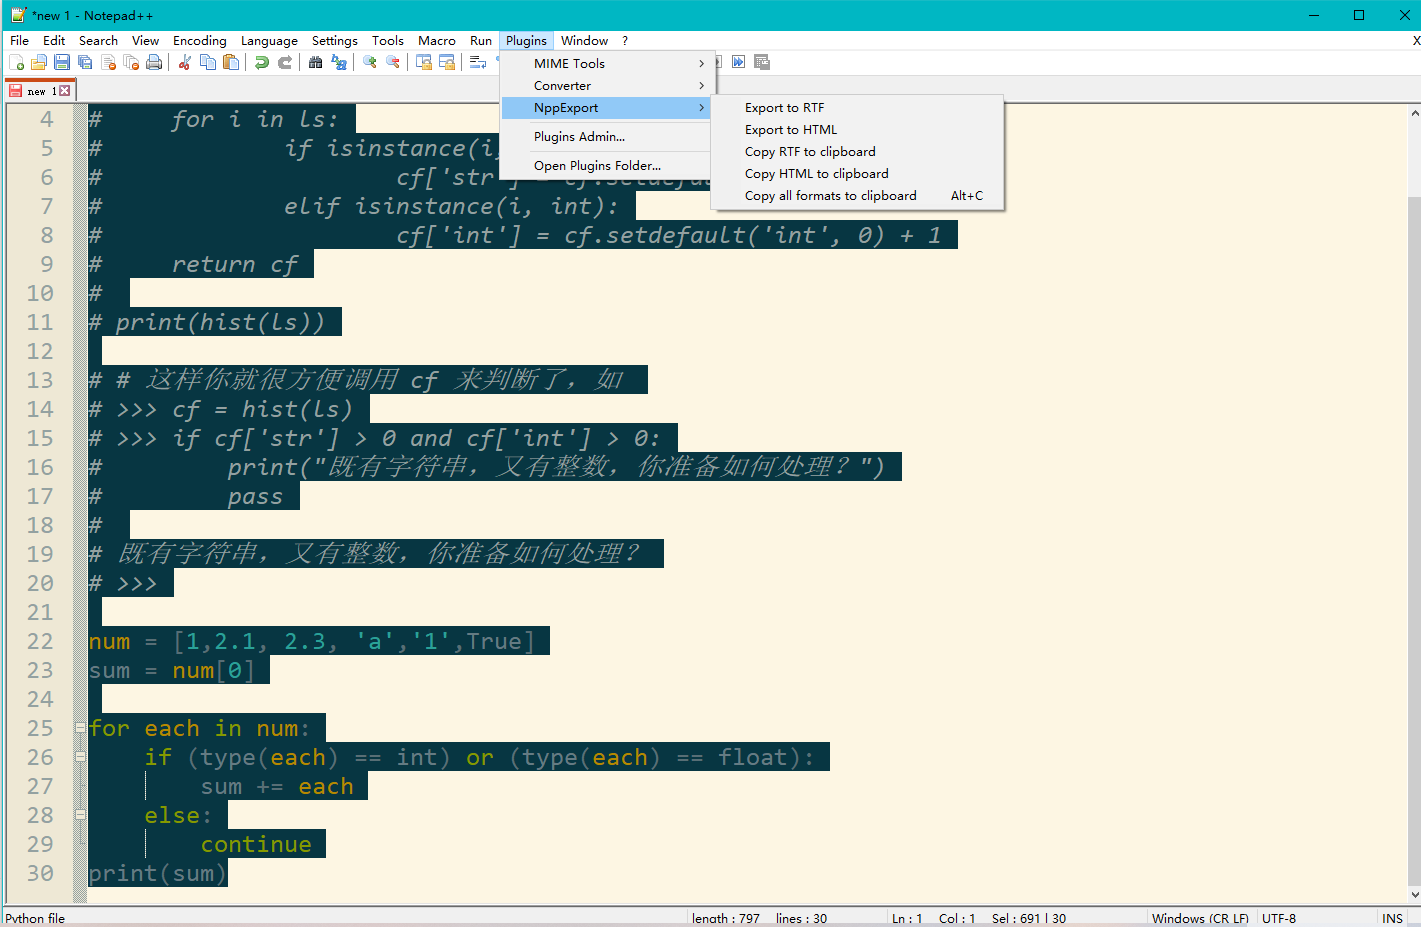Screen dimensions: 1421x927
Task: Open the Window menu
Action: pos(584,41)
